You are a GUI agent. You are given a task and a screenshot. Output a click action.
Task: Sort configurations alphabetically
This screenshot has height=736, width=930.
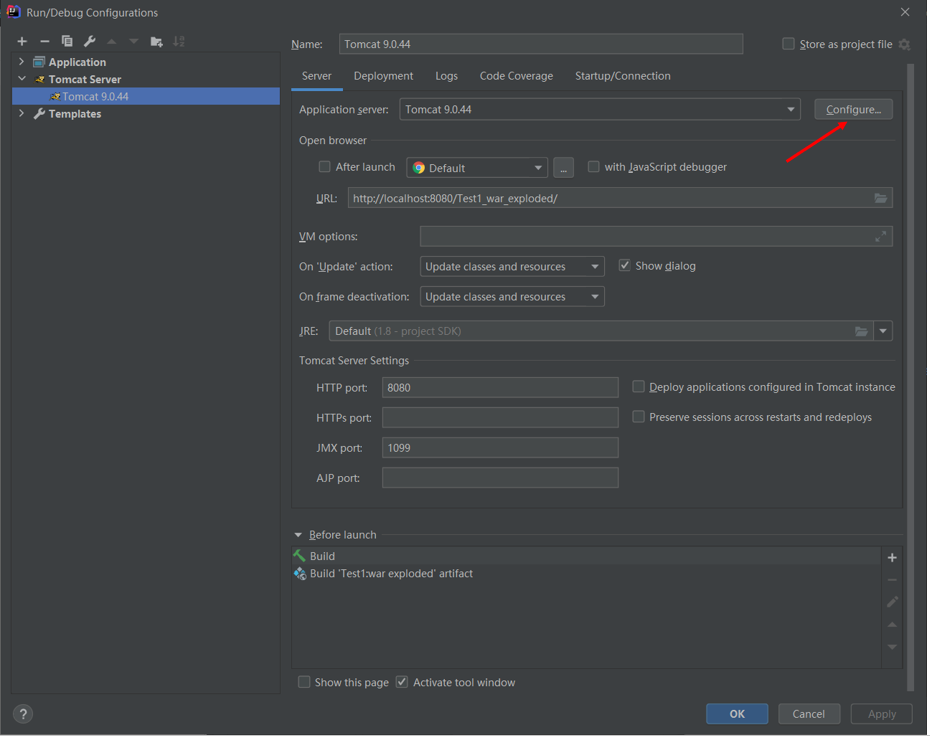pos(179,41)
